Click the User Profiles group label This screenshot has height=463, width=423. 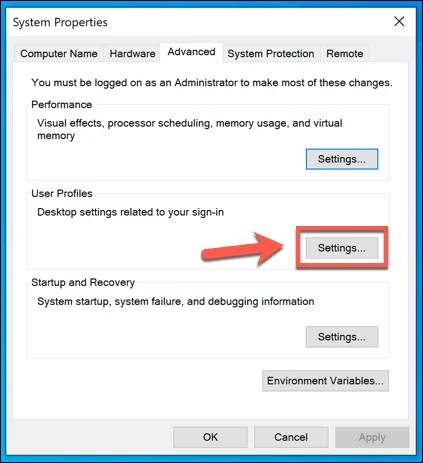pyautogui.click(x=62, y=193)
